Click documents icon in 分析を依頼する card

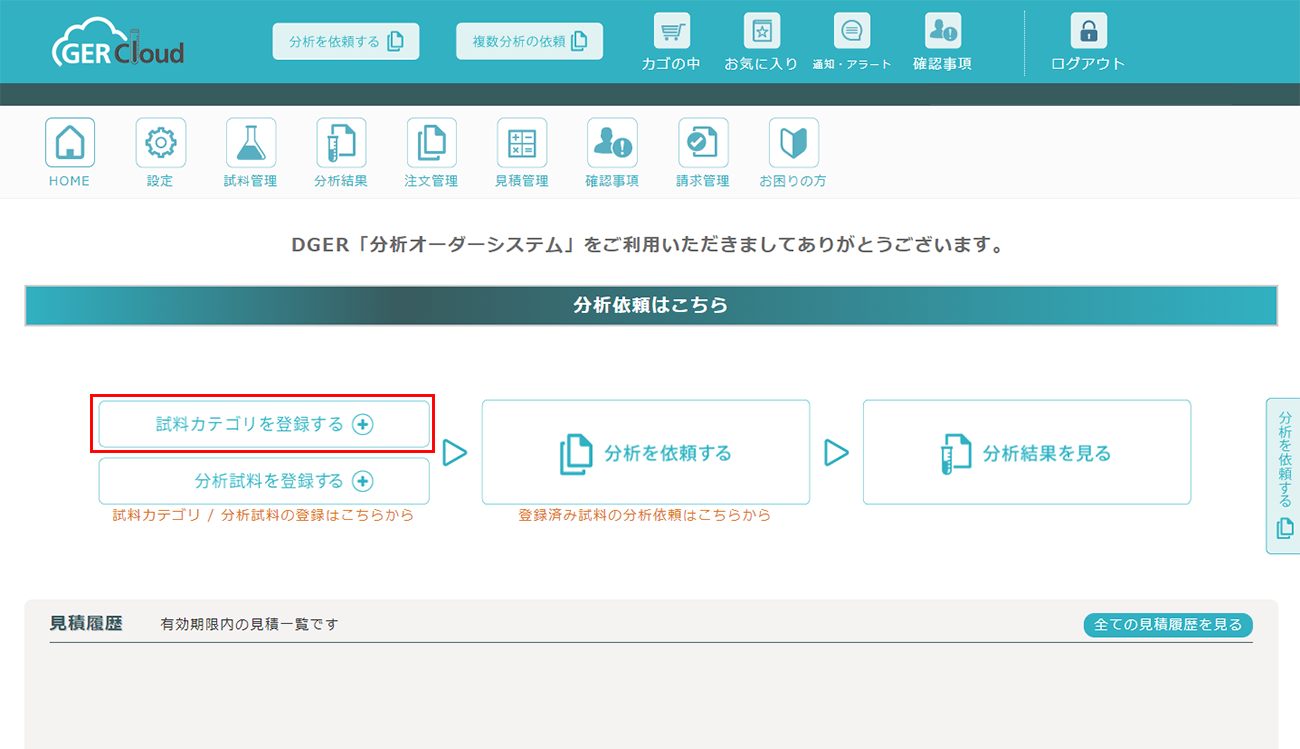pos(576,454)
